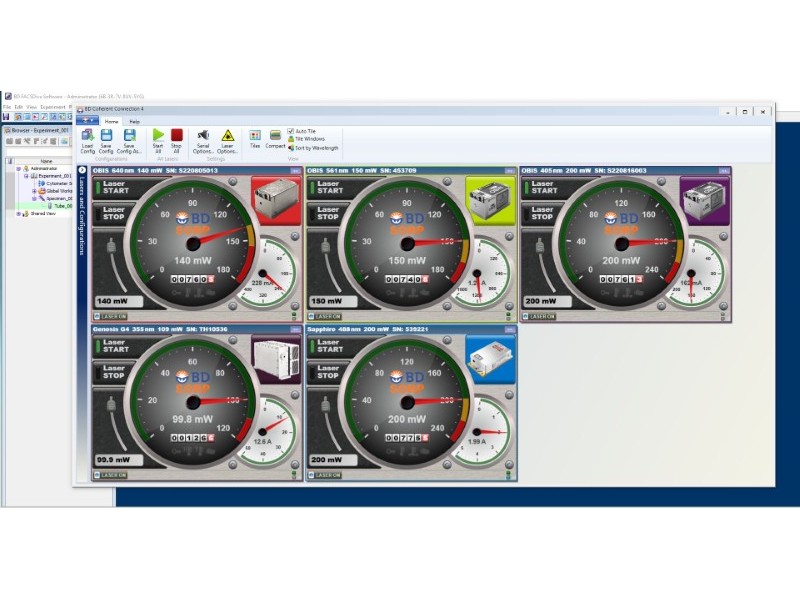Open Save Config As dialog
The height and width of the screenshot is (600, 800).
129,141
